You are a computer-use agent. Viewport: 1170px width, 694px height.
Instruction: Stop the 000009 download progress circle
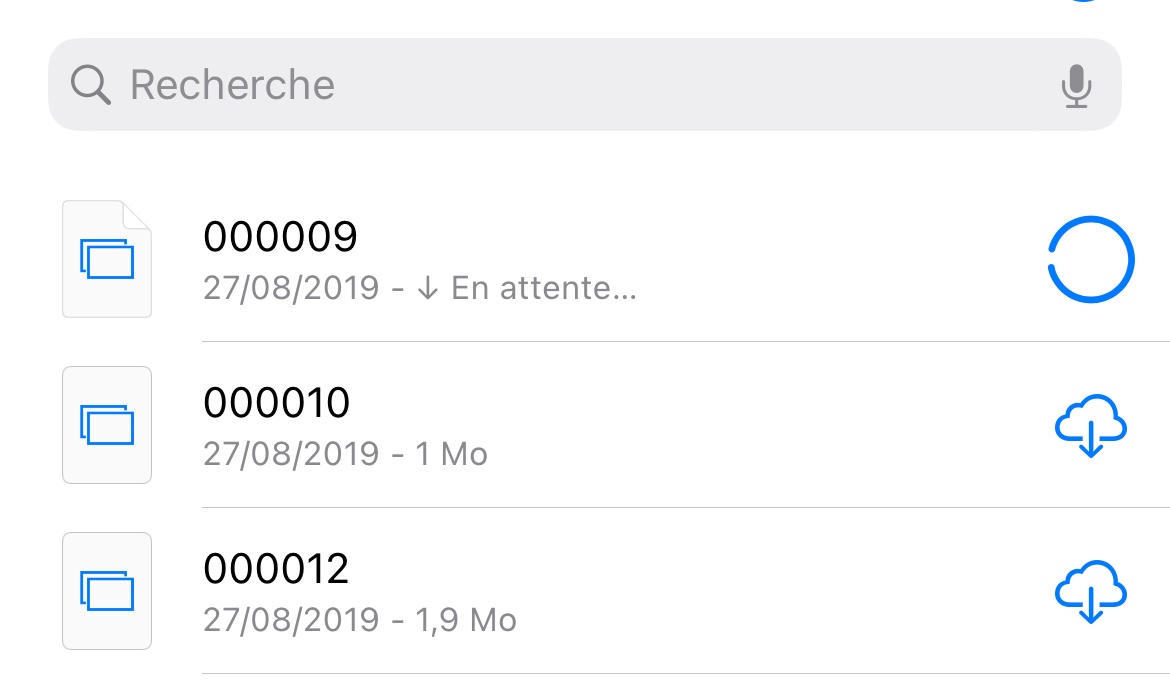[1090, 259]
